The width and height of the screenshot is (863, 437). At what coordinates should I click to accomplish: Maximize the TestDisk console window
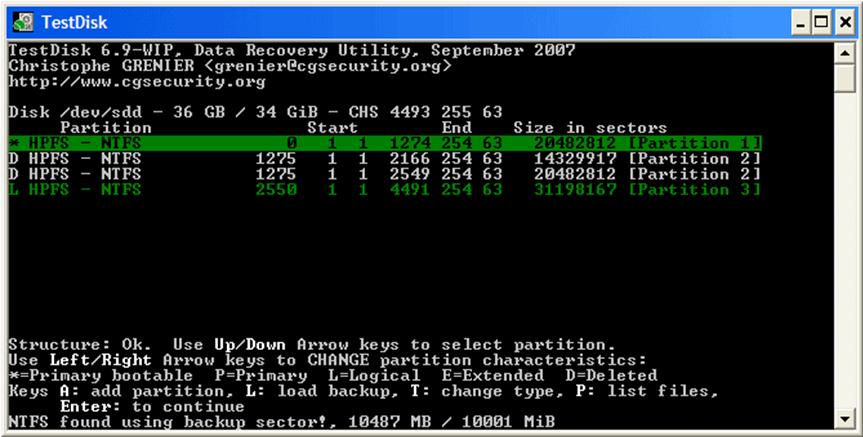tap(820, 21)
